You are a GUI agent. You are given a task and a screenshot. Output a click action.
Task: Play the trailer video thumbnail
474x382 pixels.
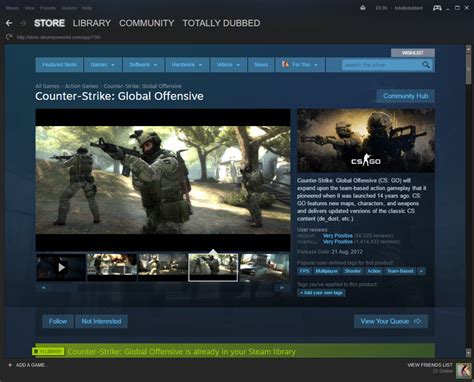point(61,267)
